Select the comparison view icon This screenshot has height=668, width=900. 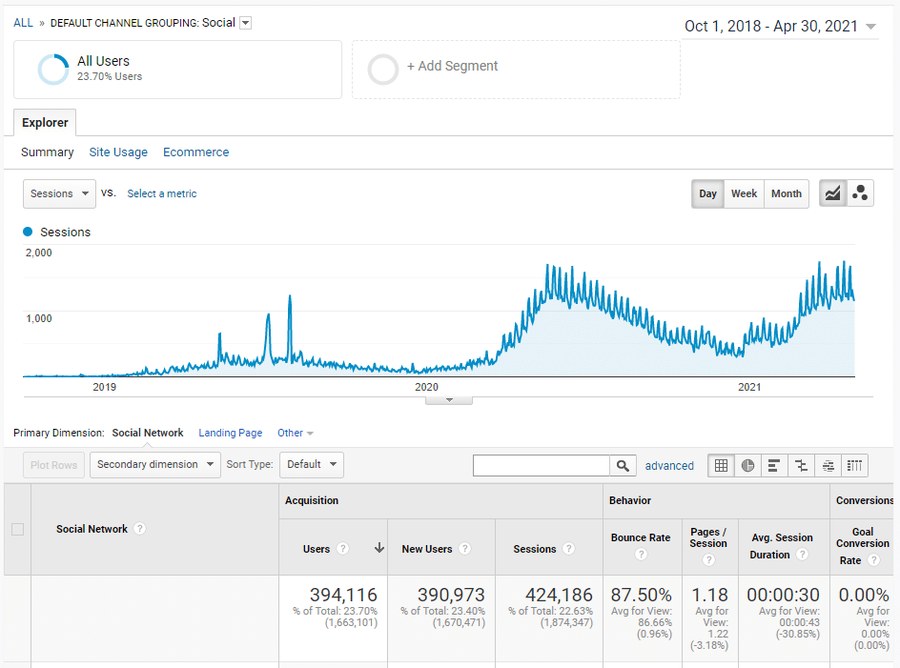point(801,465)
